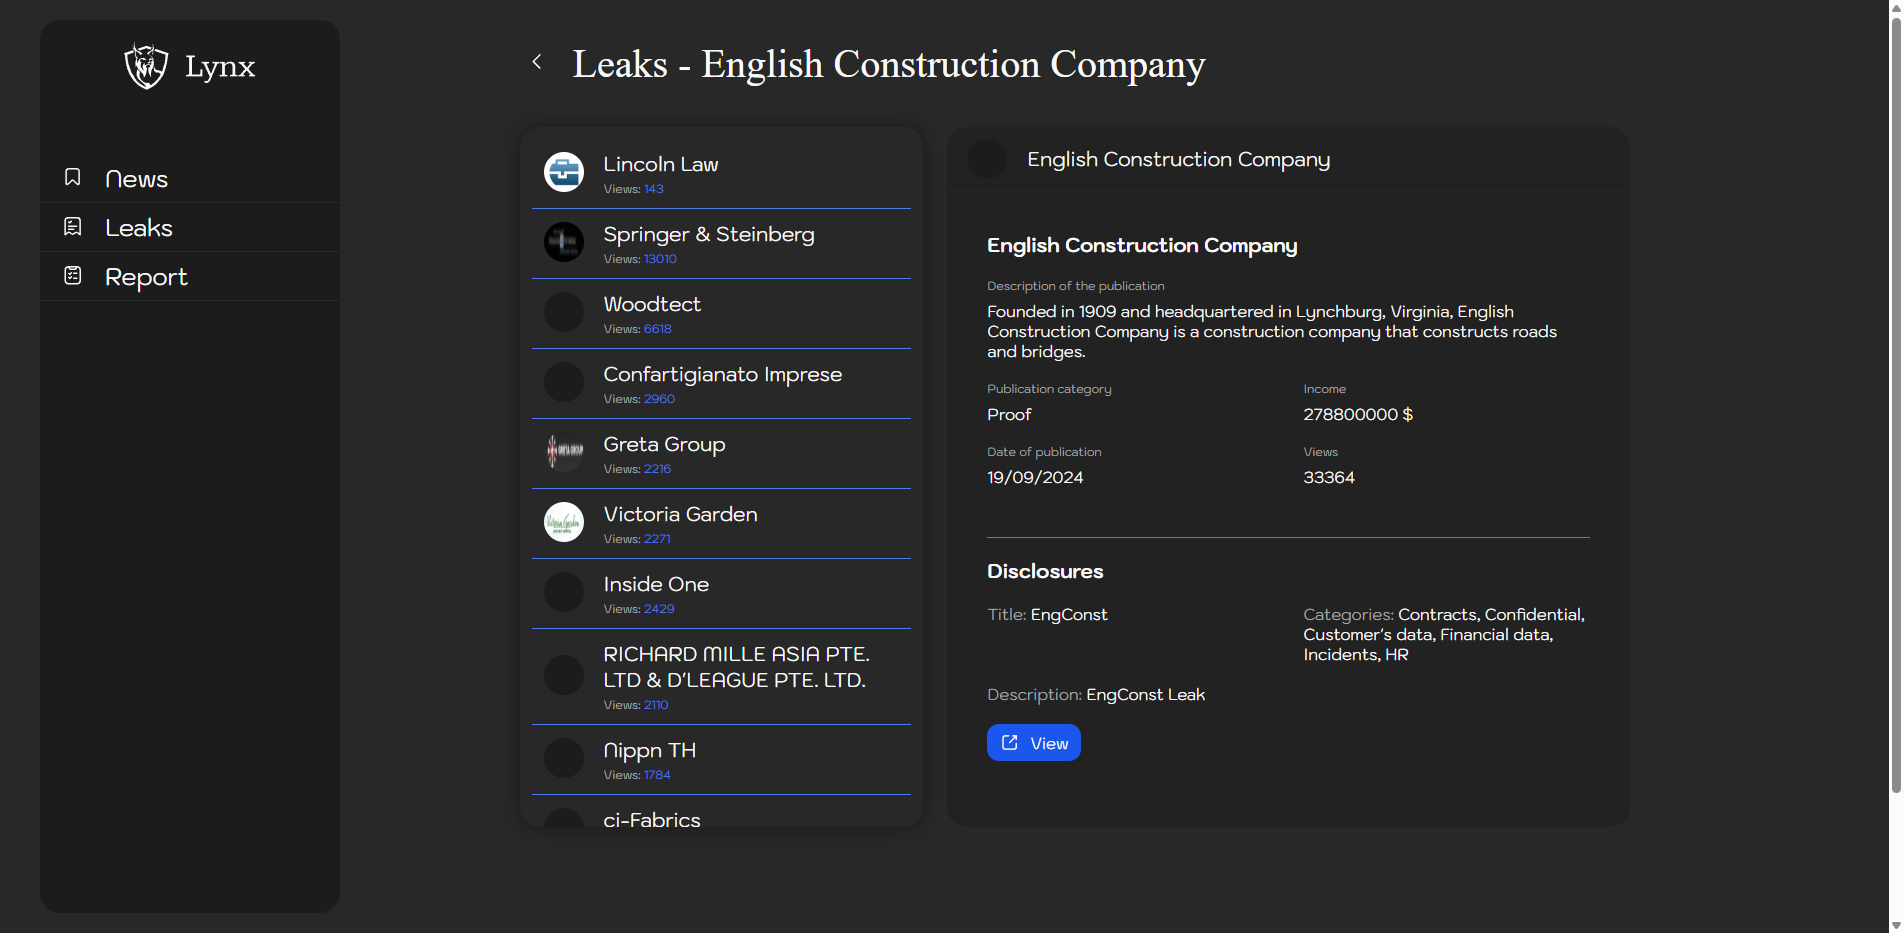Select Confartigianato Imprese entry
The image size is (1904, 933).
(722, 375)
